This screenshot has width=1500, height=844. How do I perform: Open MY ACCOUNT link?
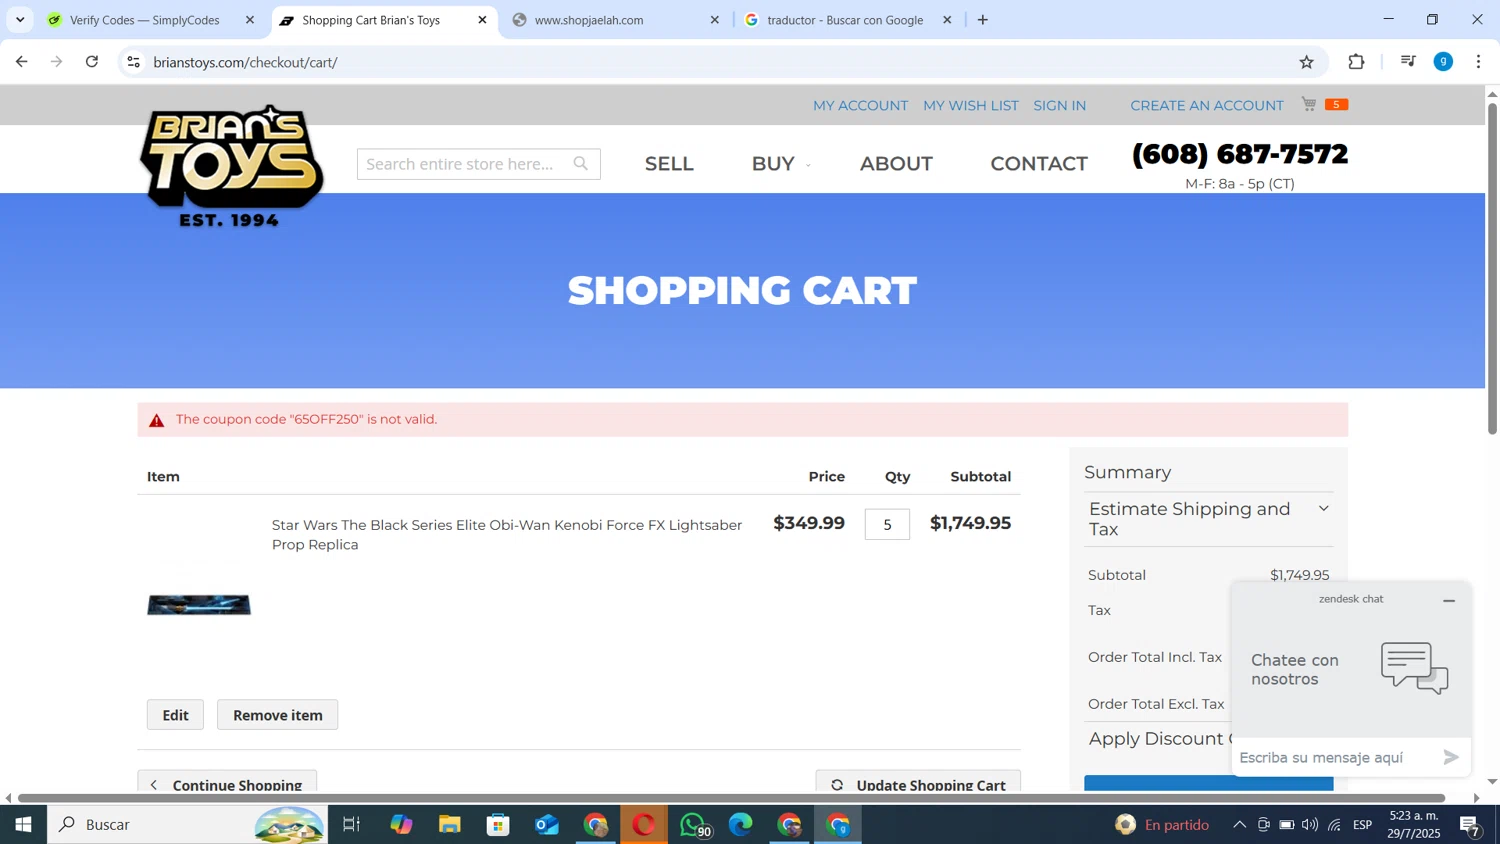click(x=860, y=106)
